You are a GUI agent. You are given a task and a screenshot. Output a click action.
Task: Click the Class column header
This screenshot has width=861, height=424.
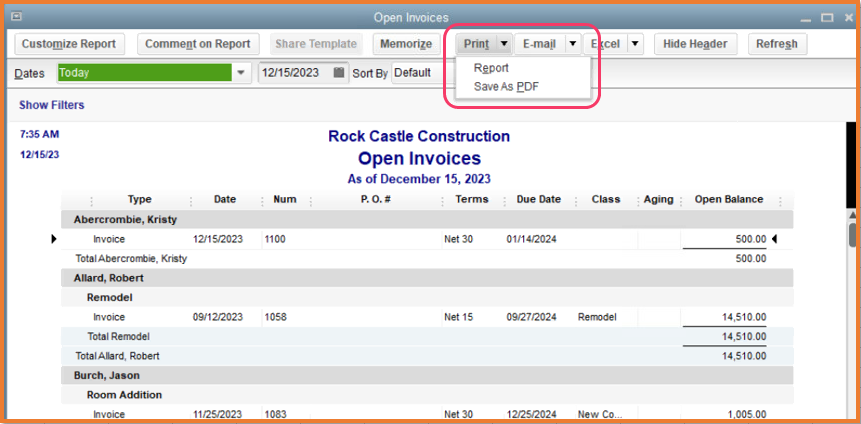tap(606, 199)
